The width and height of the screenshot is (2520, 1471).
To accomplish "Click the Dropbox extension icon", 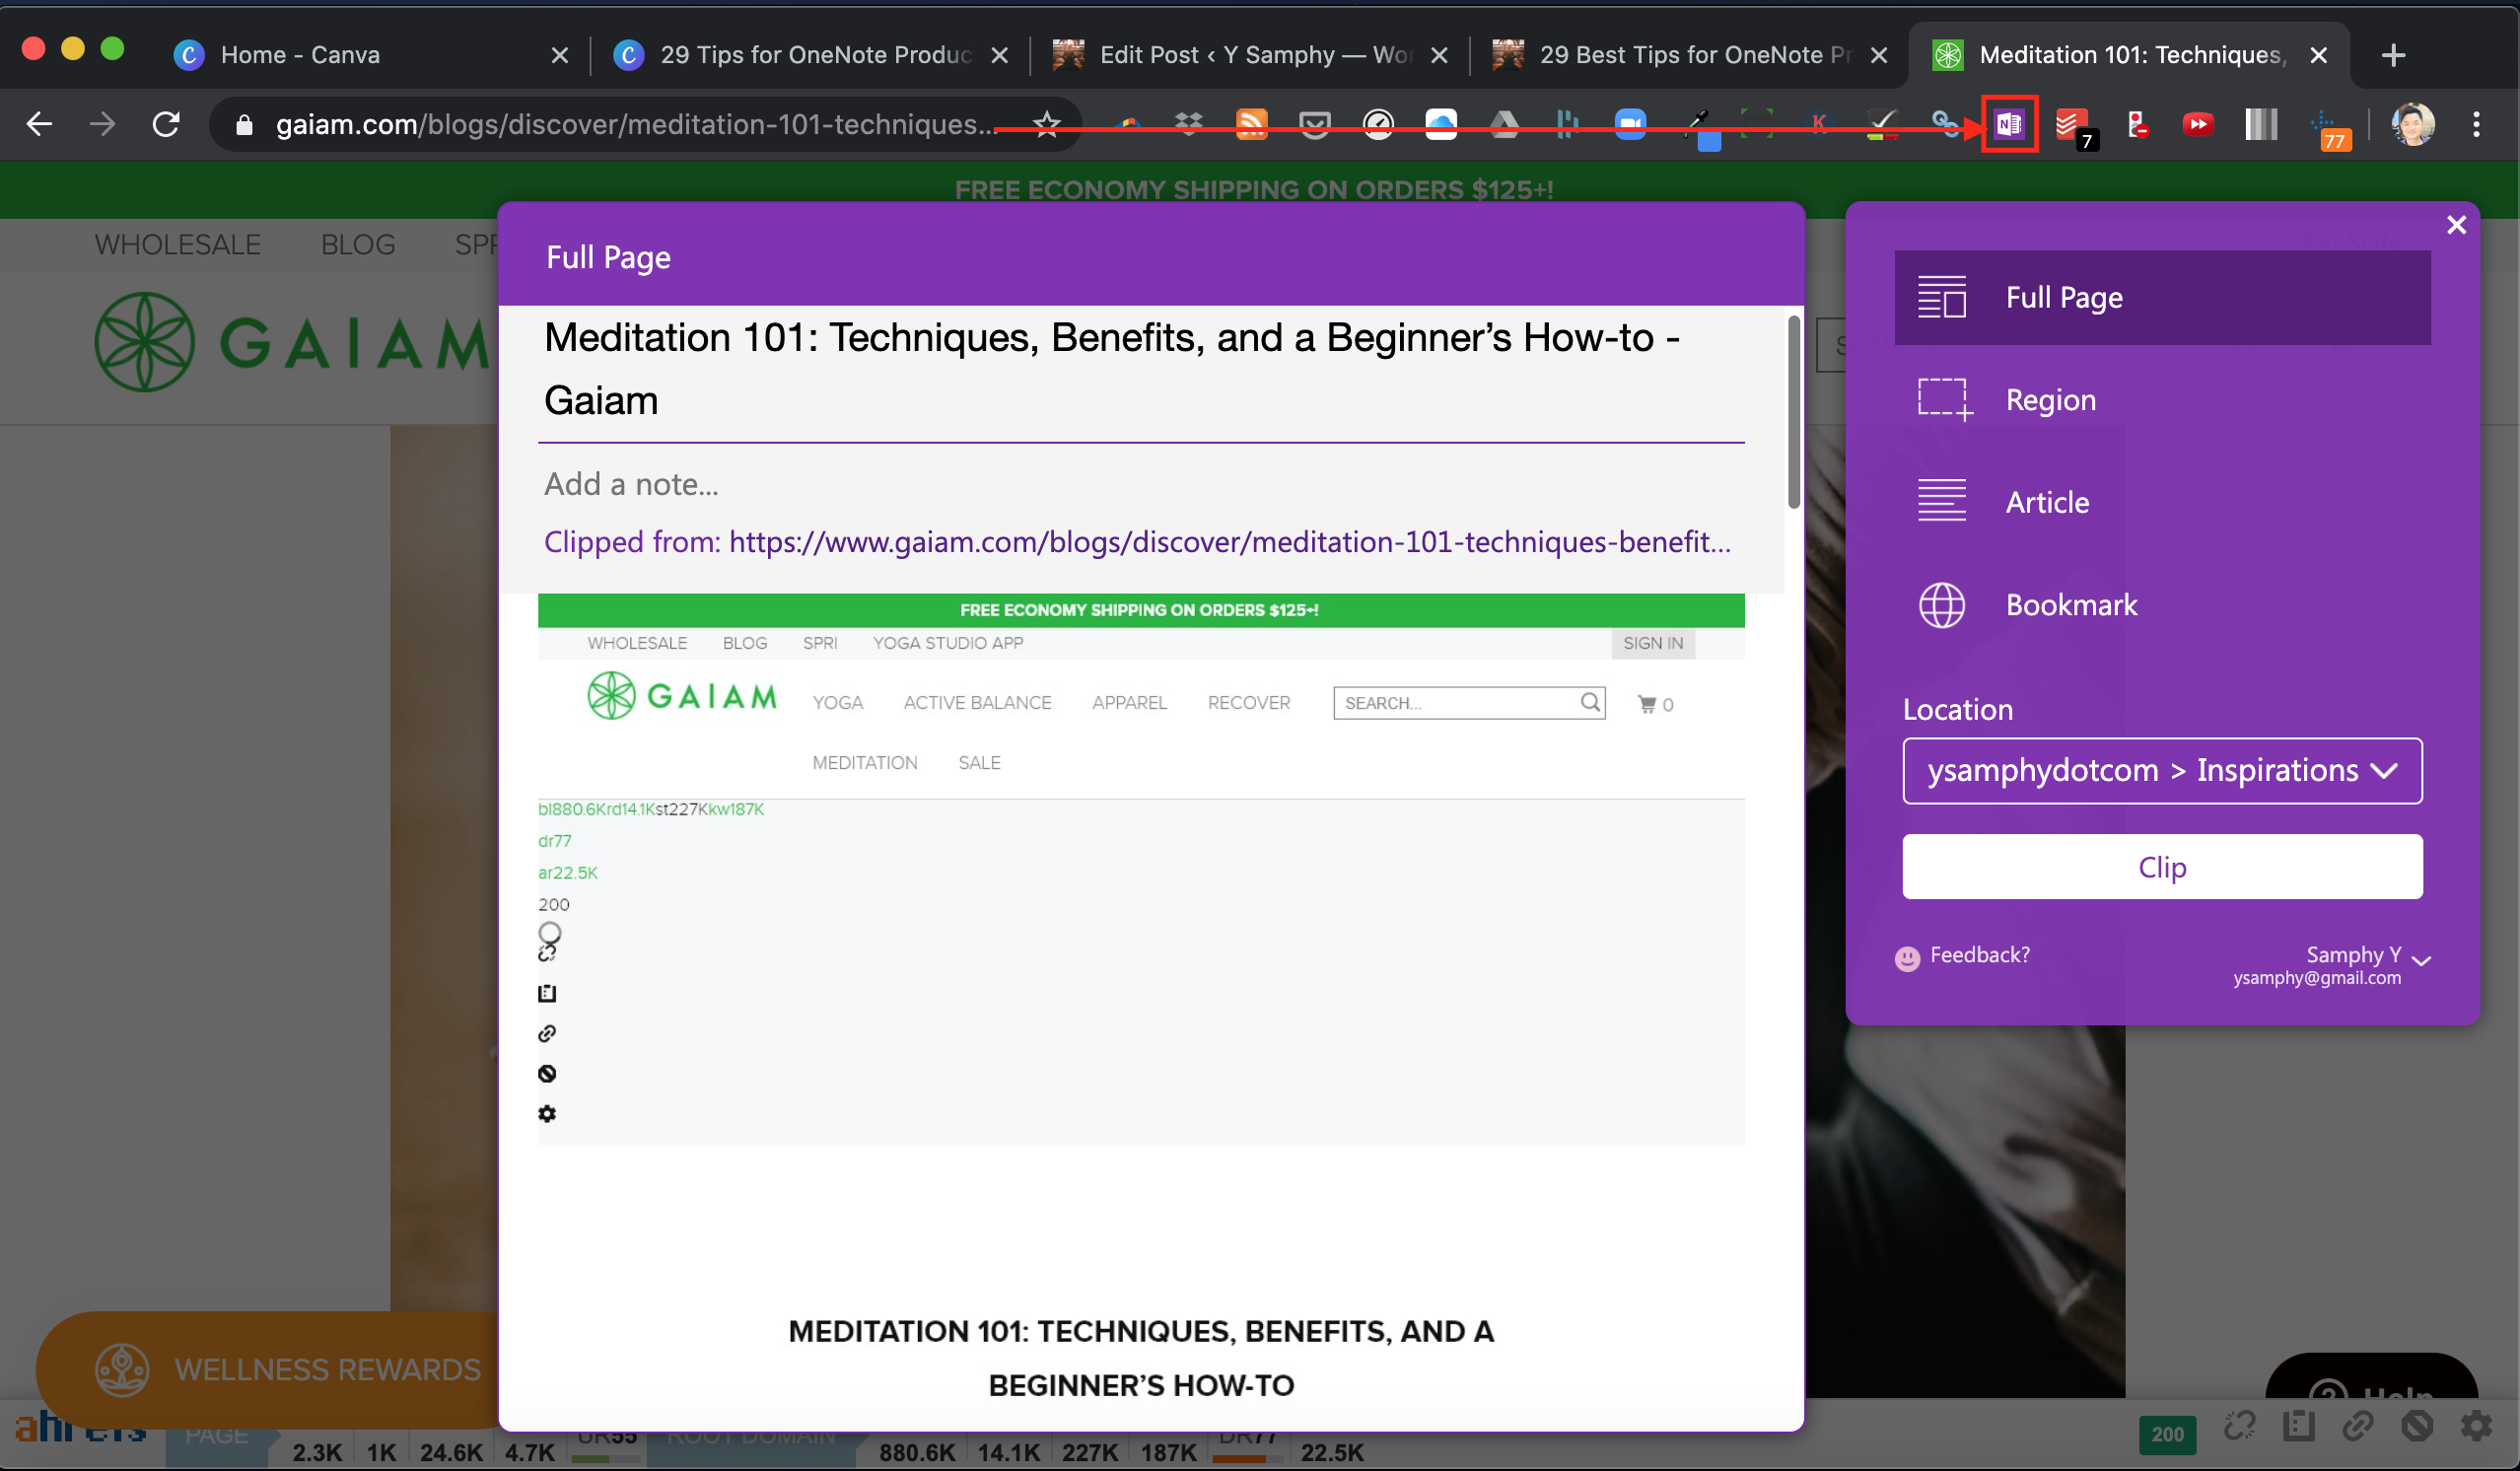I will click(1188, 124).
